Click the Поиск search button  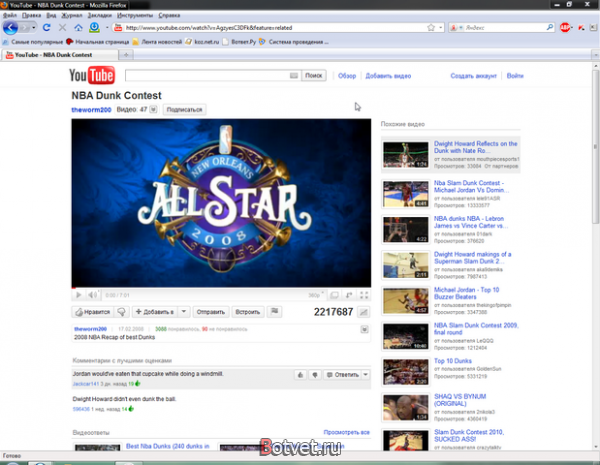coord(314,75)
